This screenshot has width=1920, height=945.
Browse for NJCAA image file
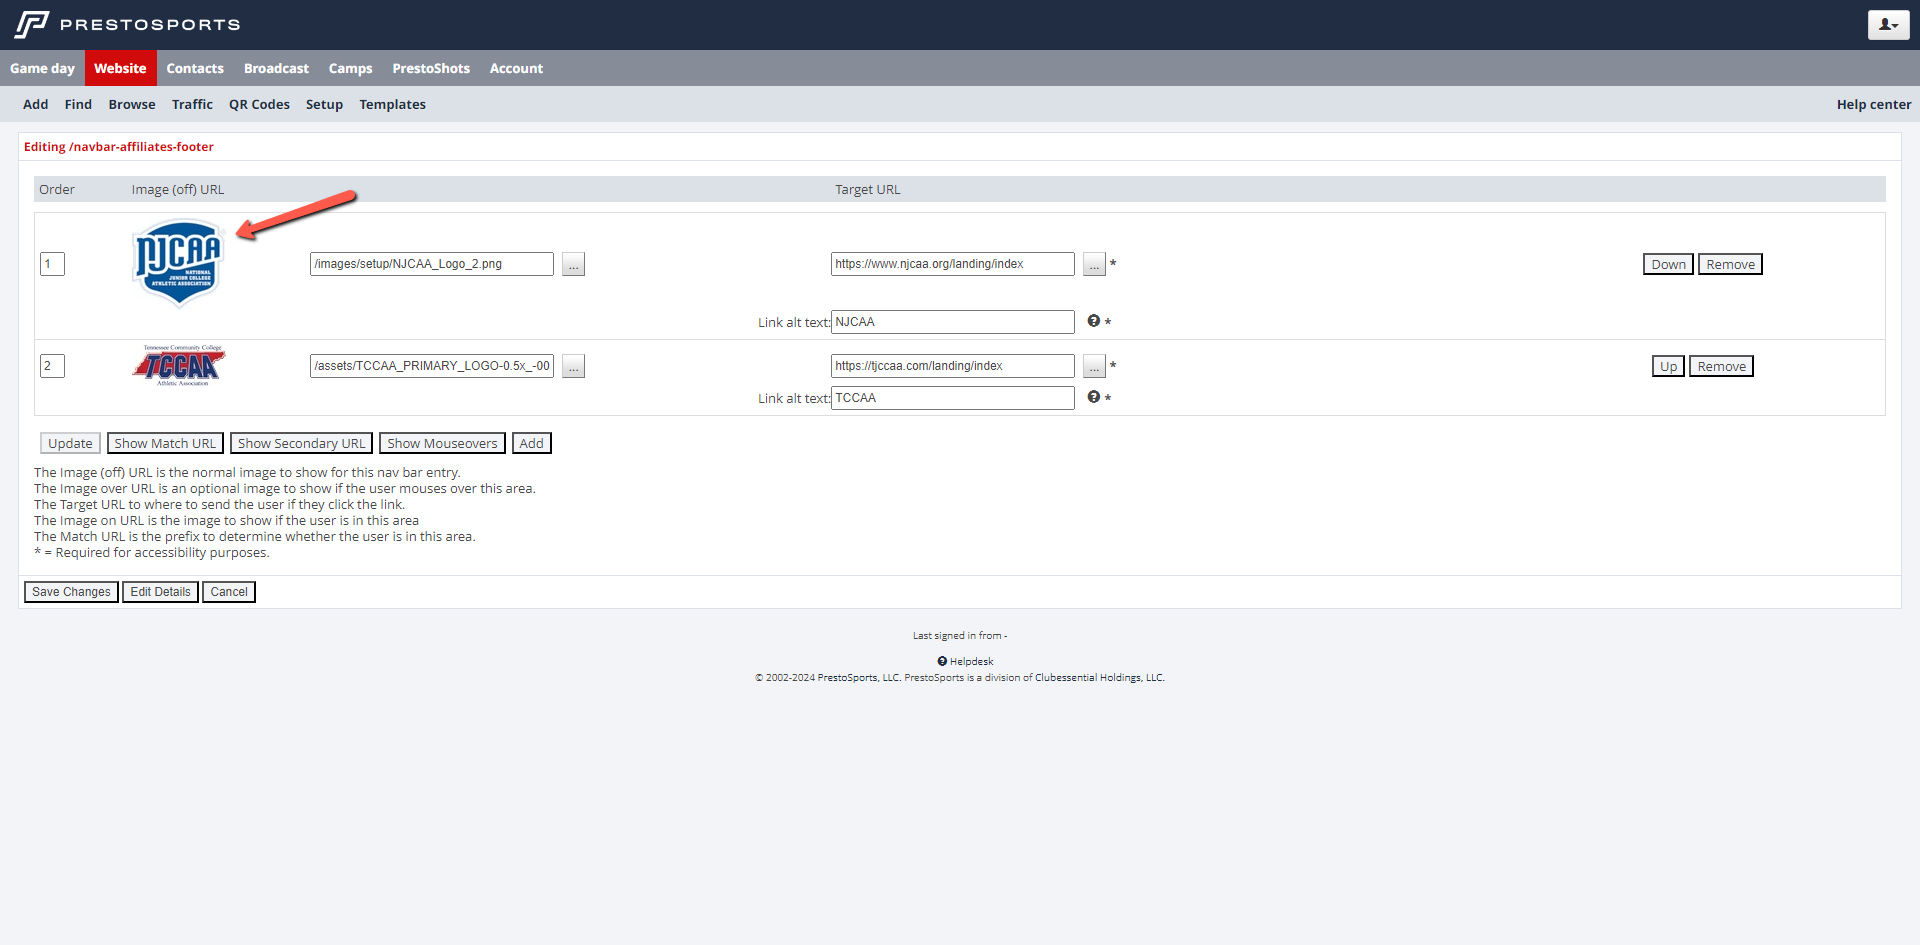[573, 264]
